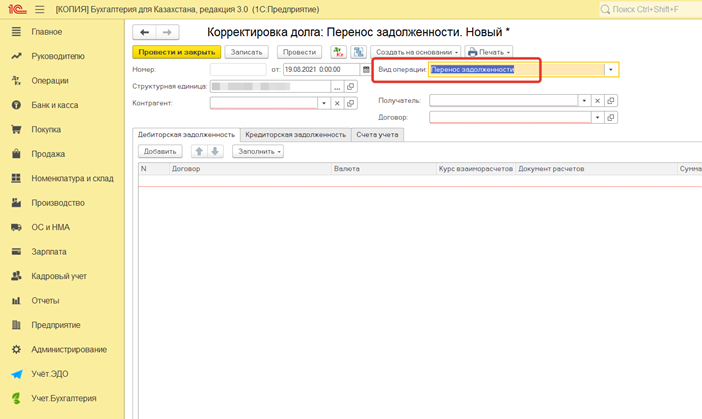This screenshot has width=702, height=419.
Task: Click the Дт/Кт postings icon in toolbar
Action: coord(338,51)
